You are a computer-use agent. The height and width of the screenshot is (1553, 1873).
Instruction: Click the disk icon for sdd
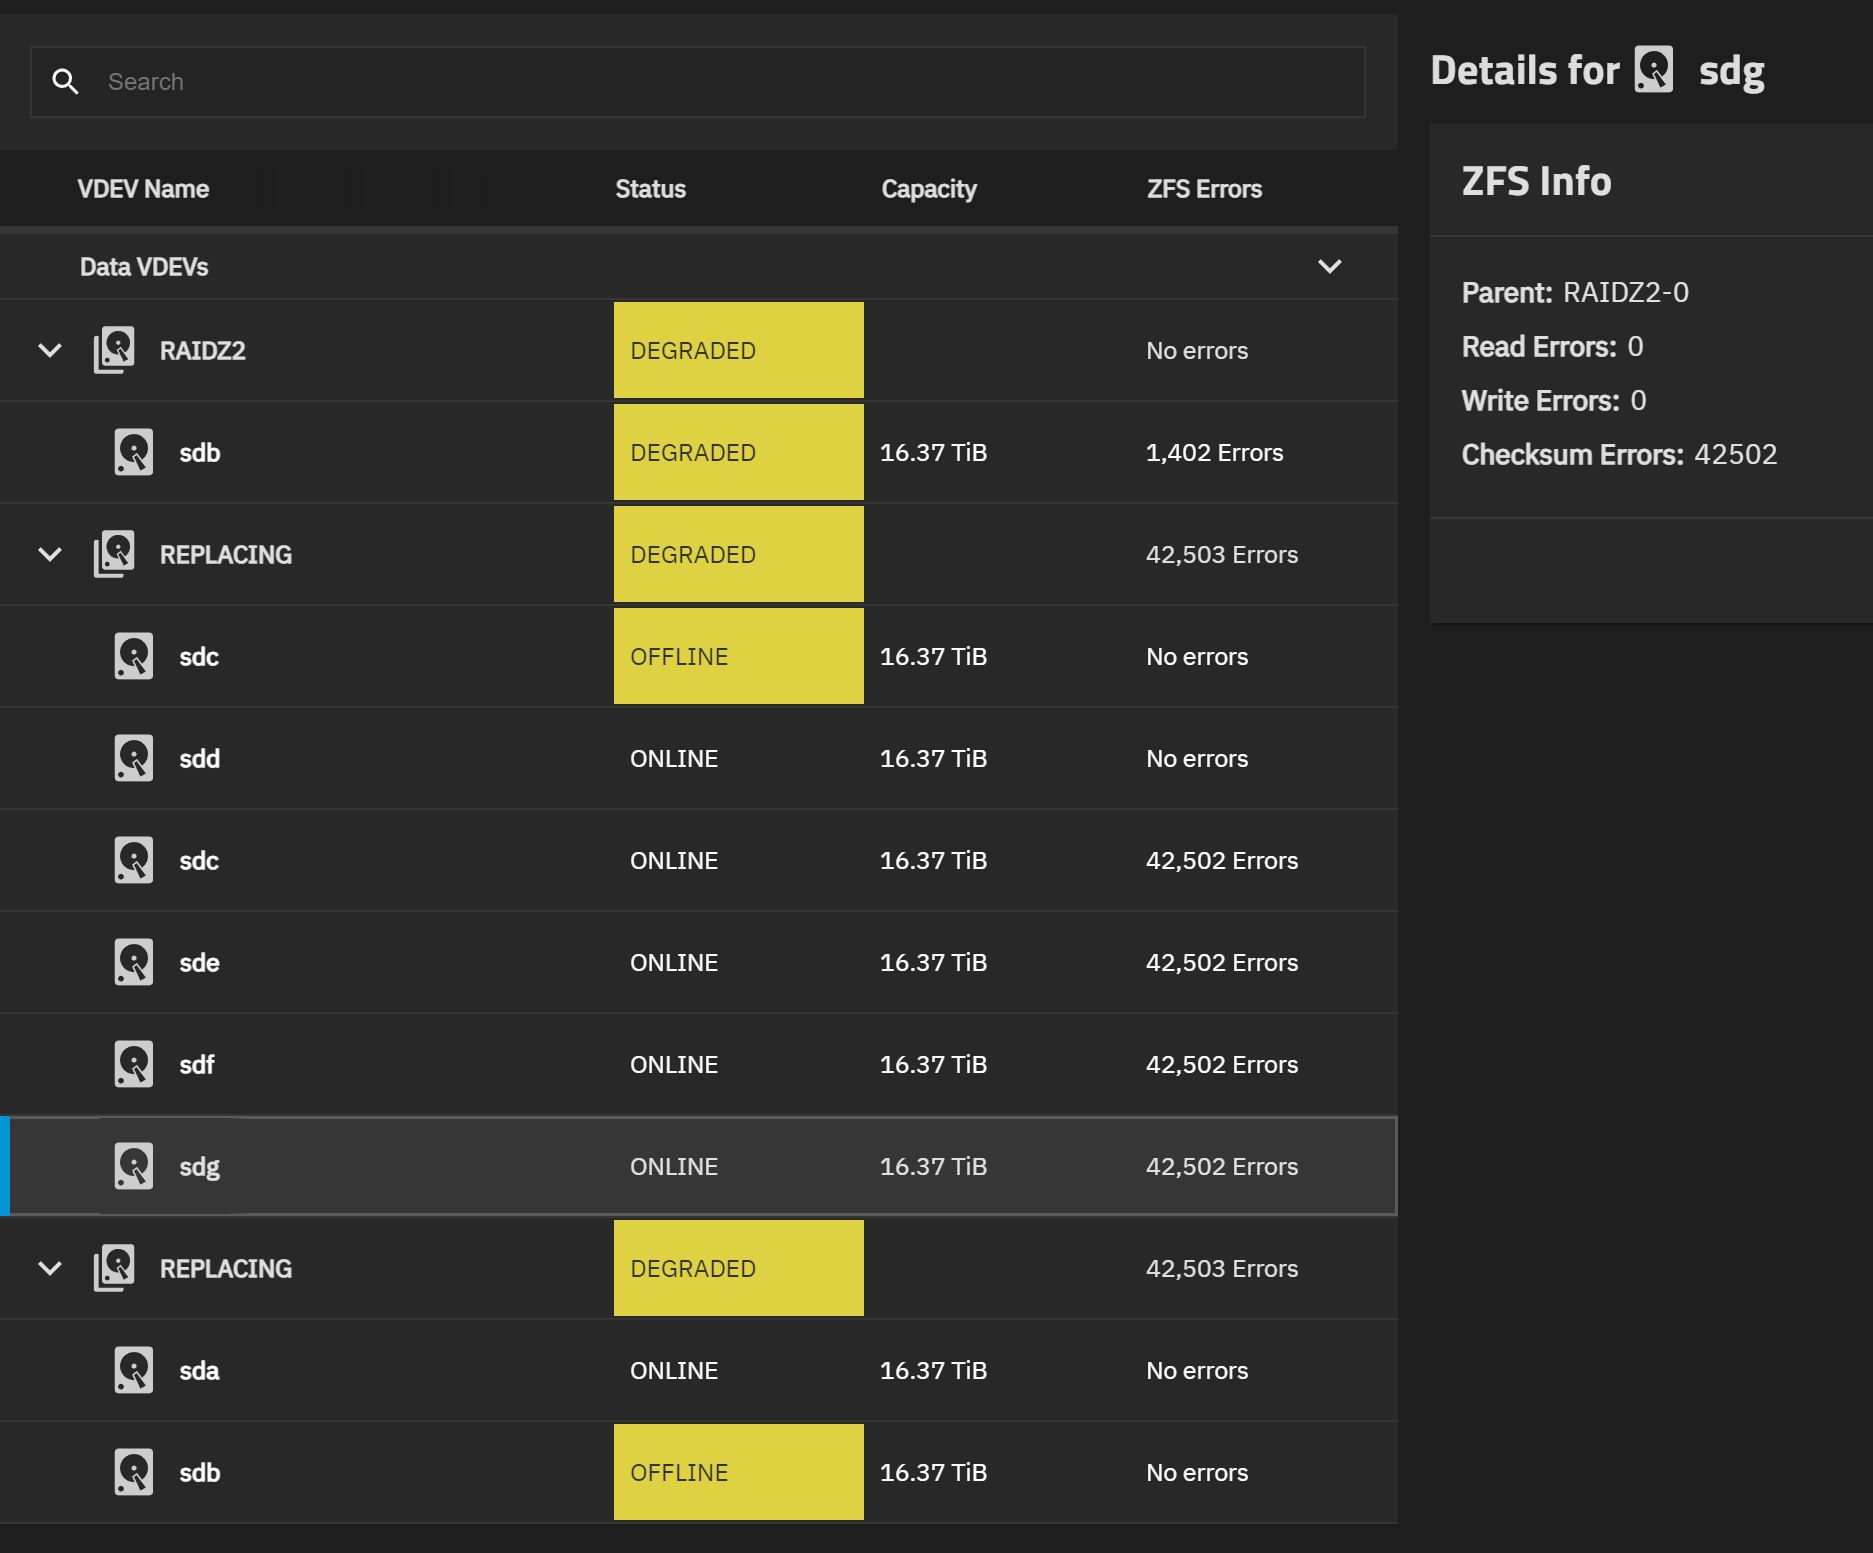point(133,758)
